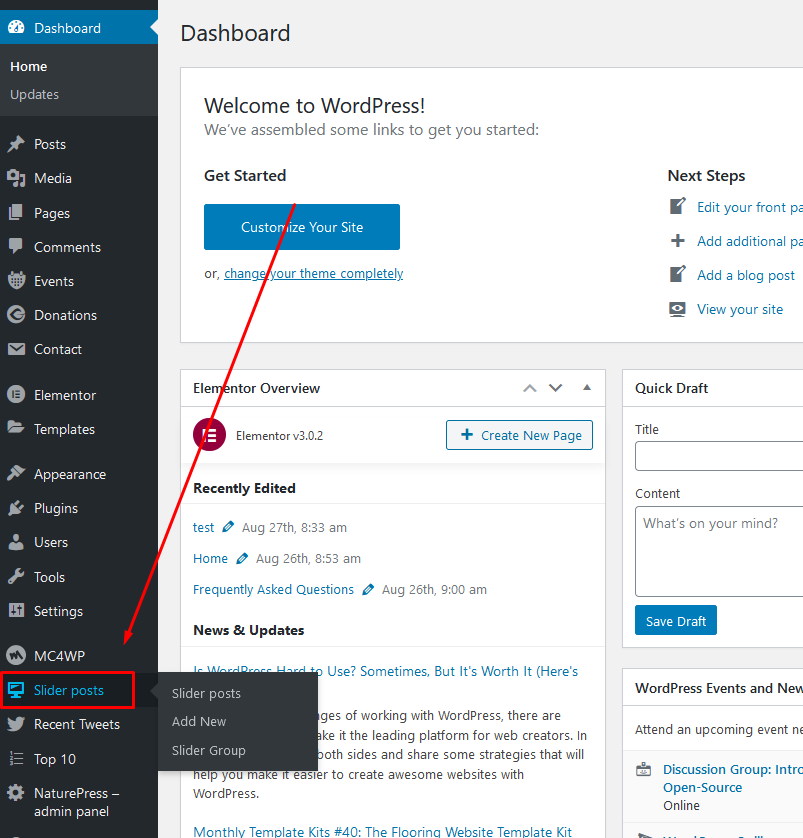Click the Pages icon in sidebar
The image size is (803, 838).
pyautogui.click(x=16, y=212)
